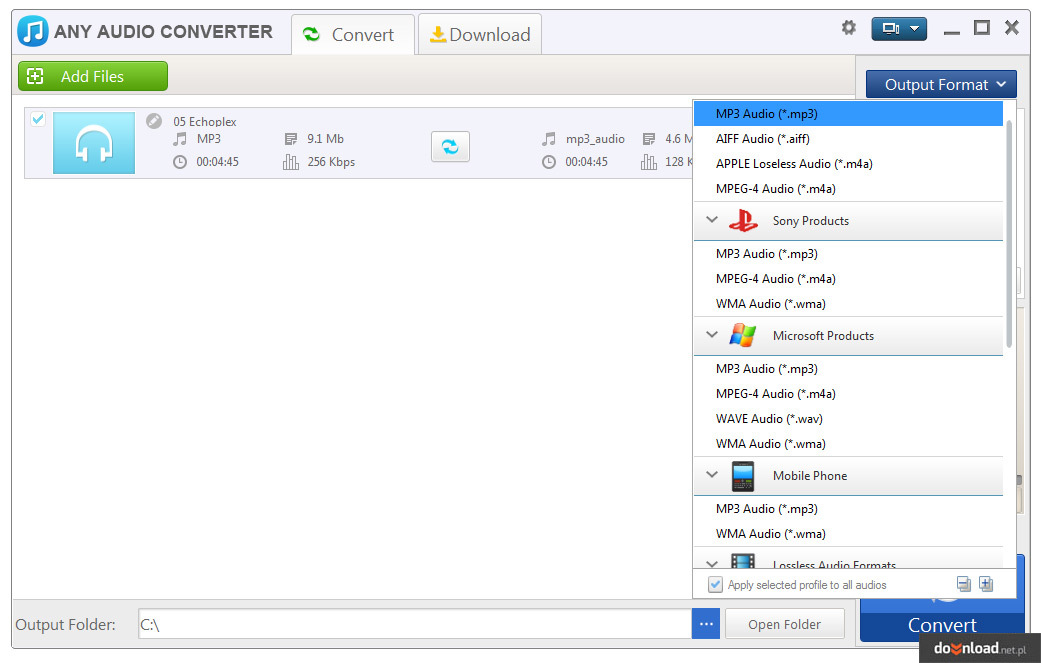Viewport: 1041px width, 663px height.
Task: Uncheck the 05 Echoplex file checkbox
Action: point(38,119)
